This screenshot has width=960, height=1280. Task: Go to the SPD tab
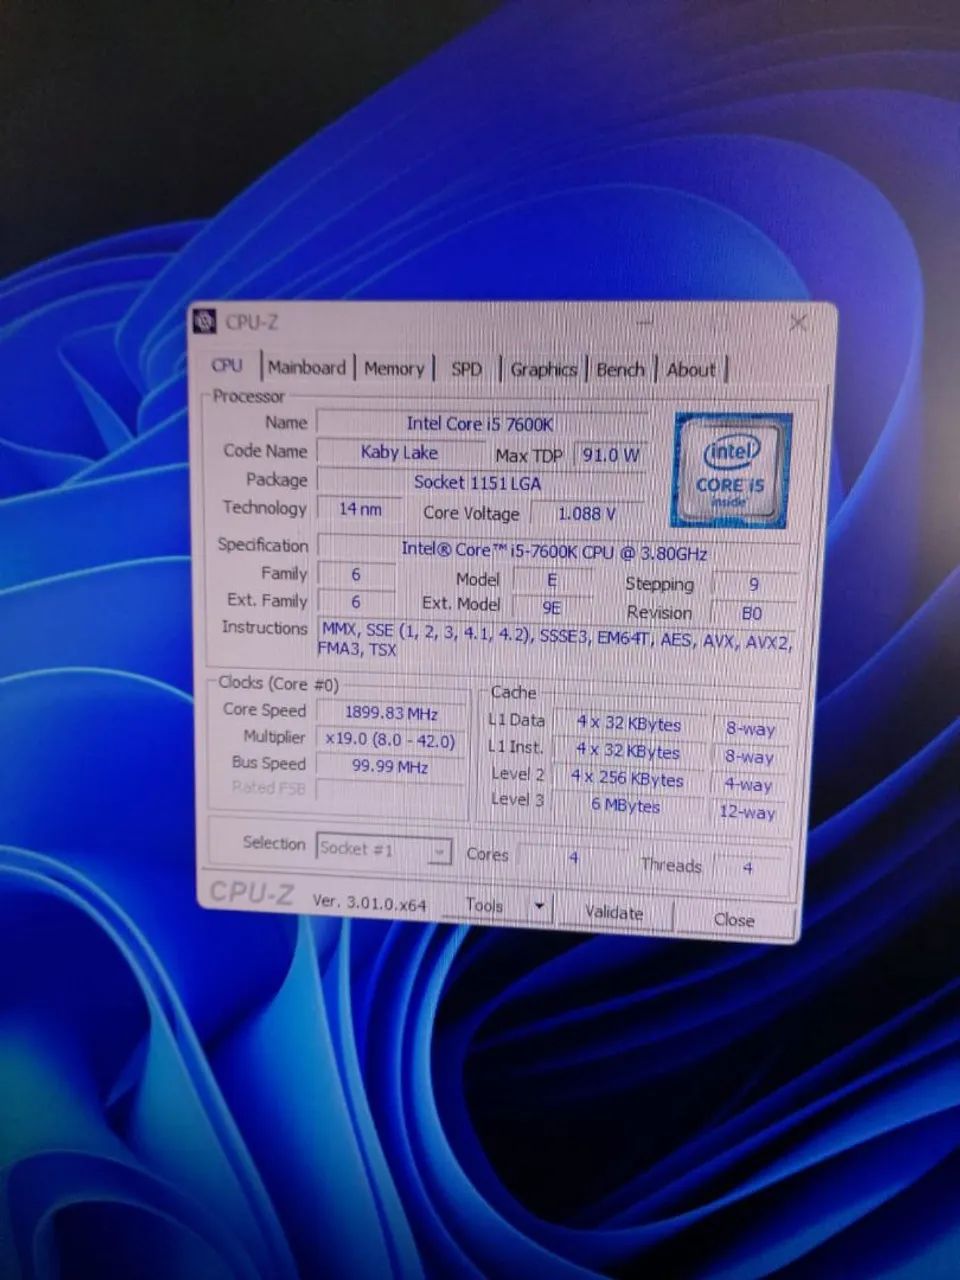[466, 369]
